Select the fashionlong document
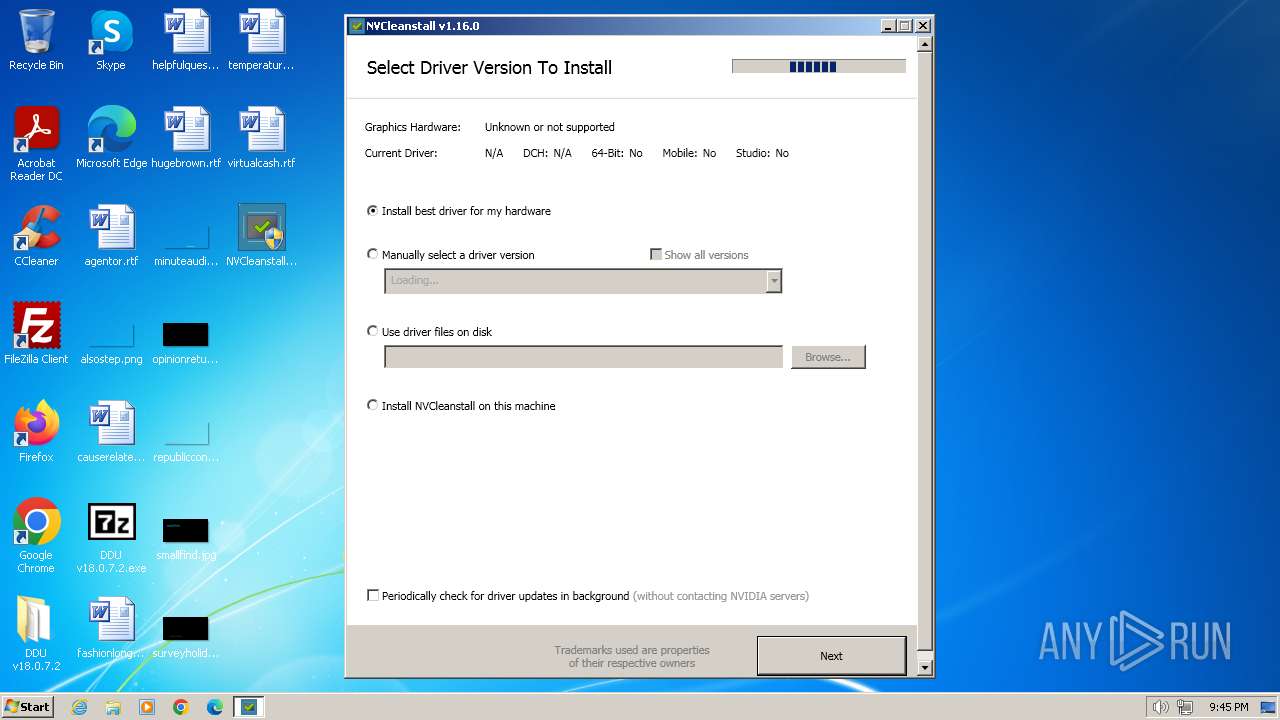Screen dimensions: 1280x720 point(111,629)
